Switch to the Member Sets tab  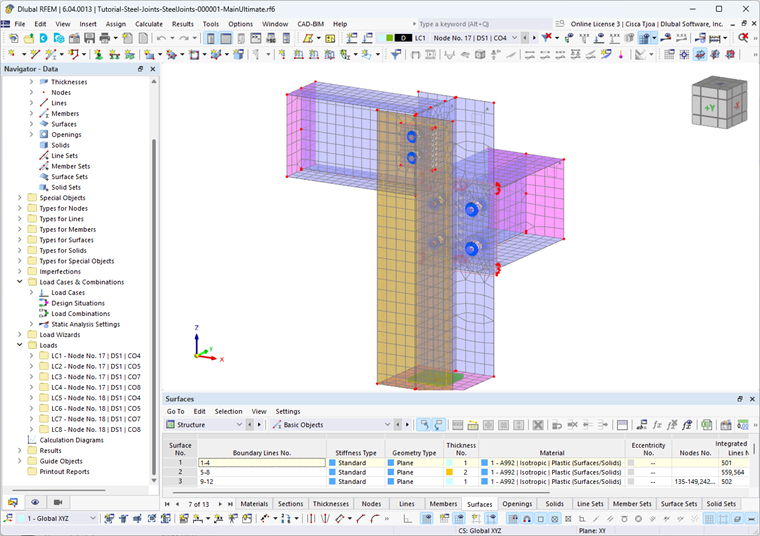632,504
